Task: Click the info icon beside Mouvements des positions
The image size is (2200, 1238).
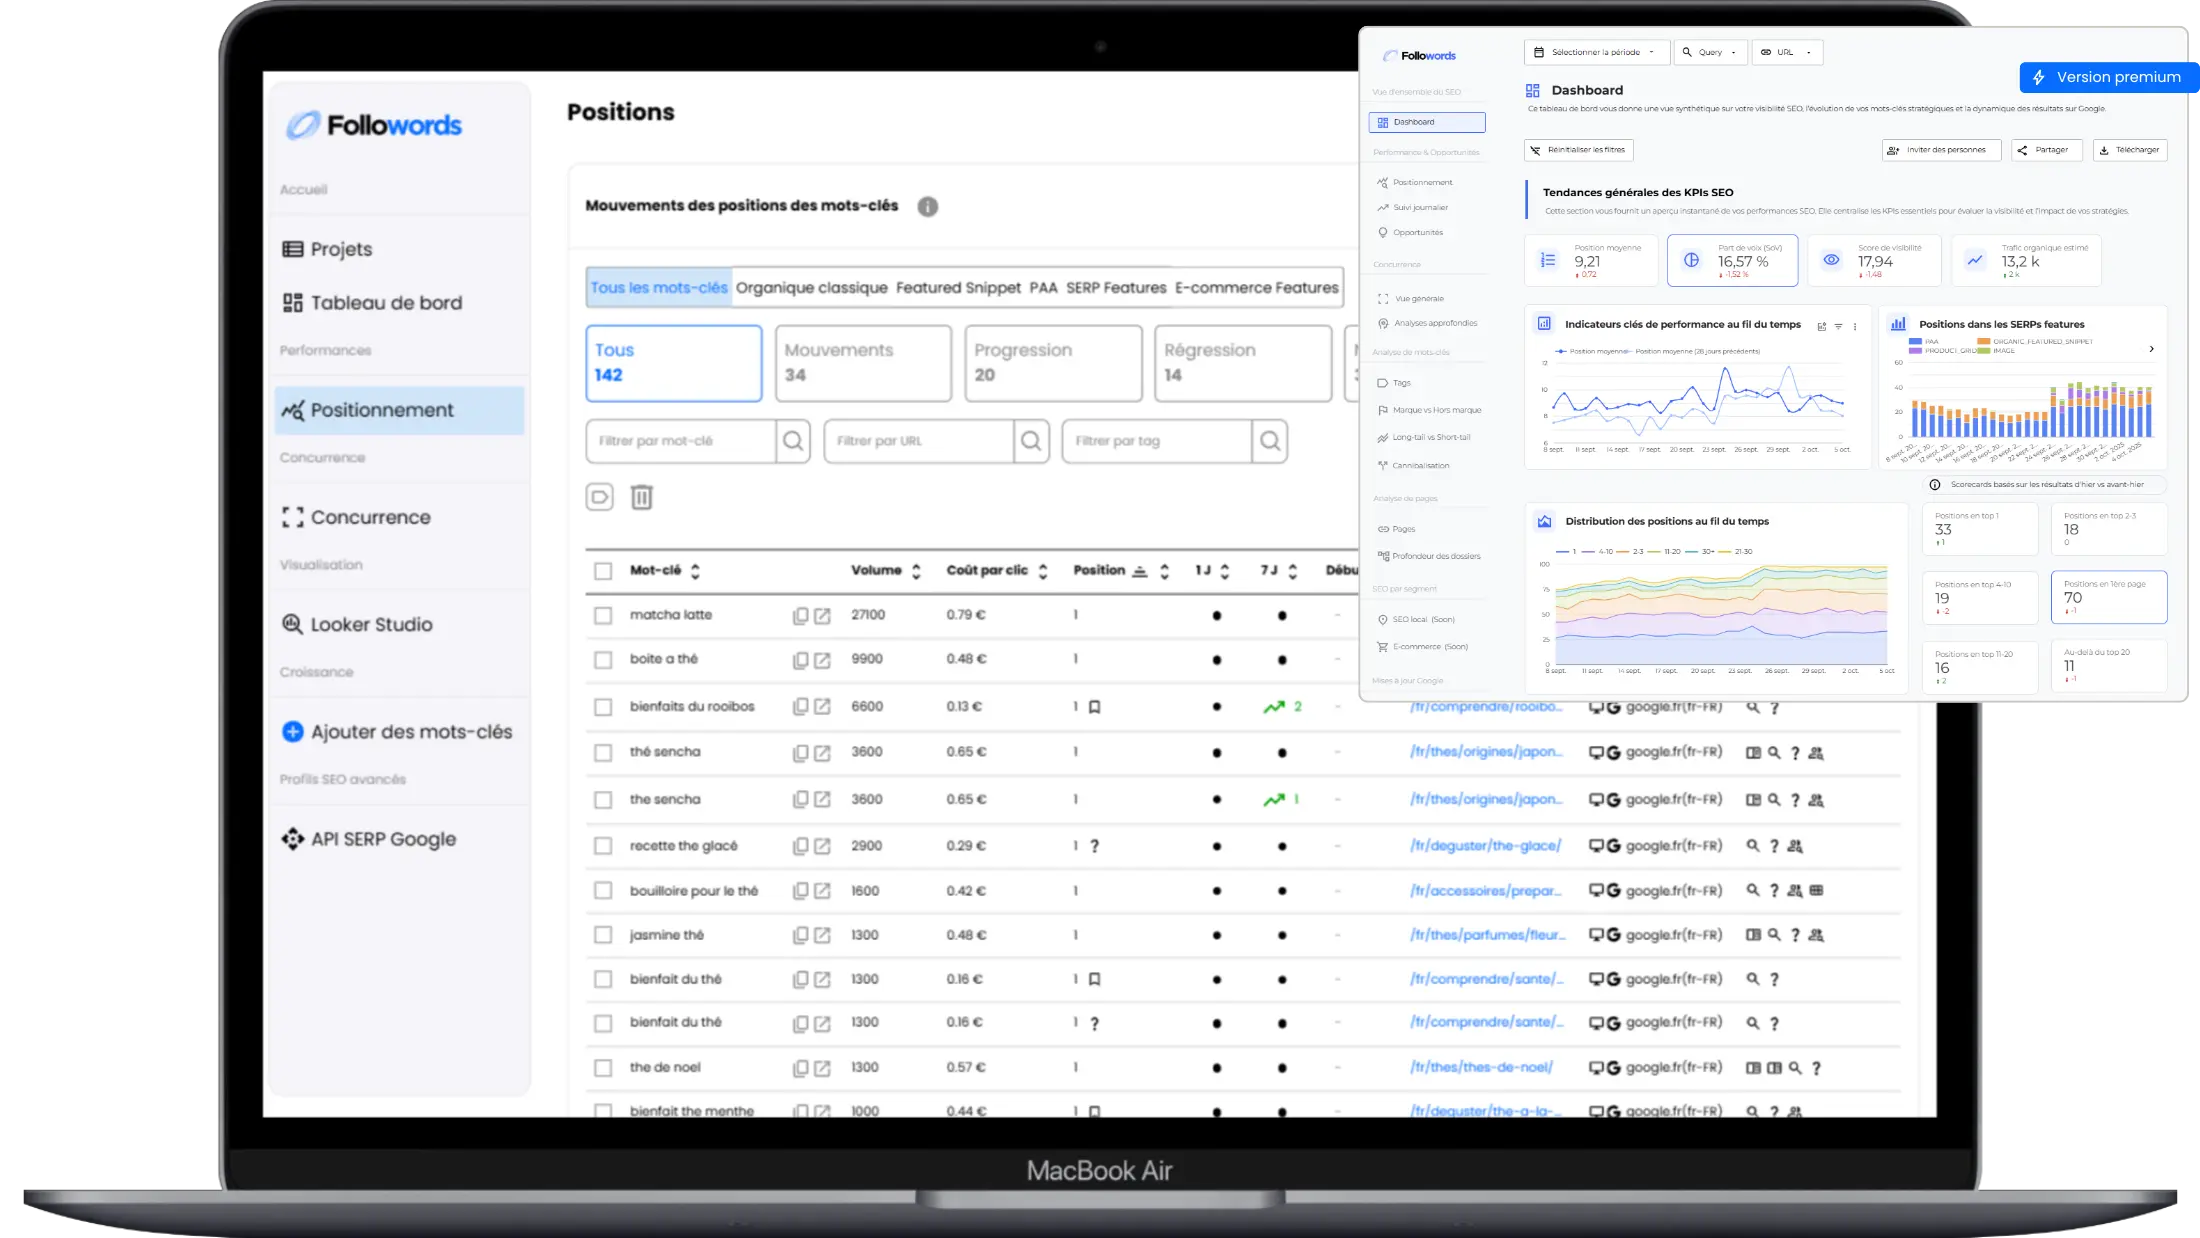Action: click(927, 207)
